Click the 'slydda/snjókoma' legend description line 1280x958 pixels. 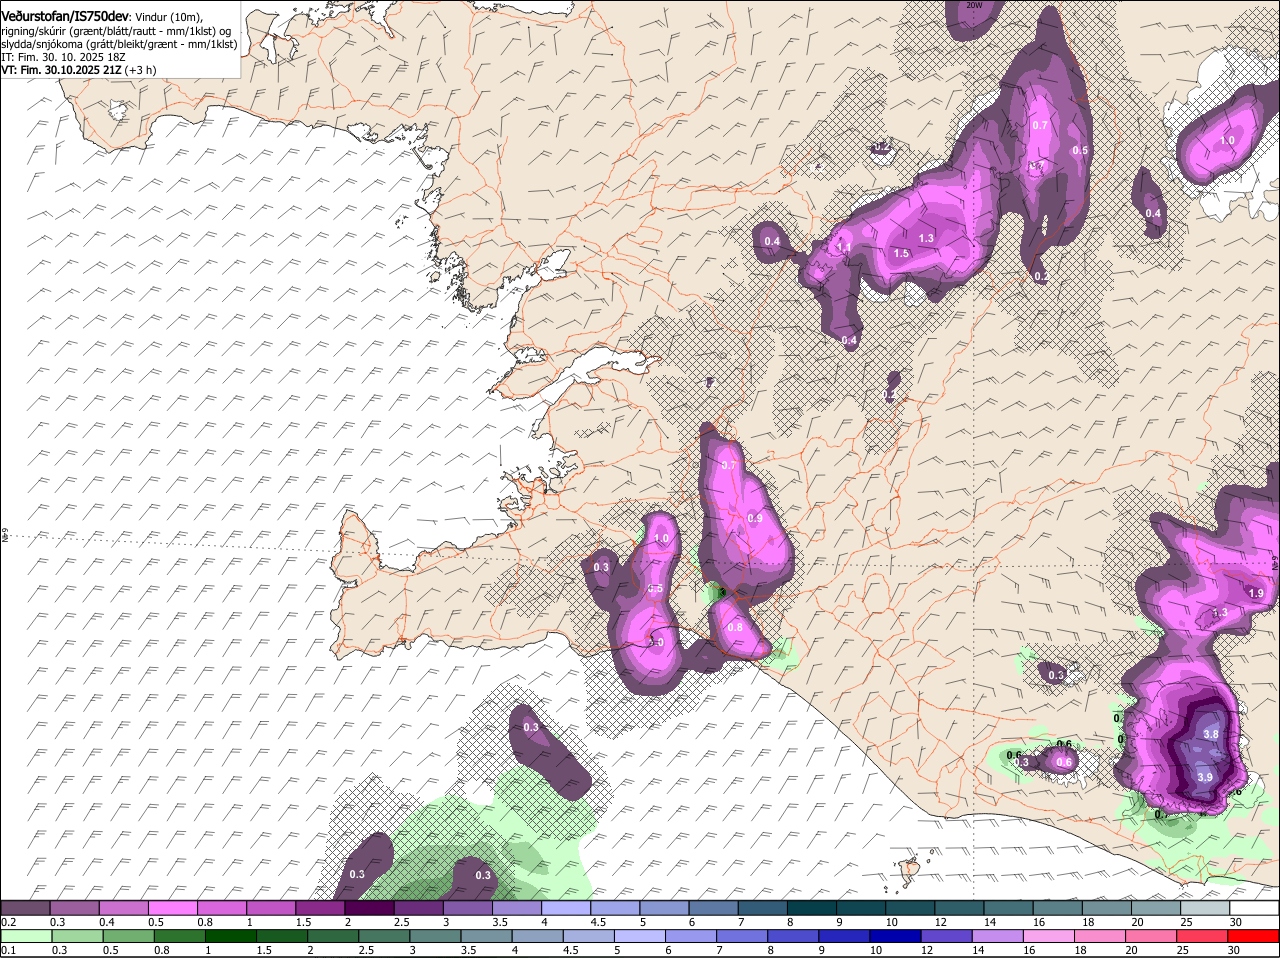pyautogui.click(x=119, y=45)
